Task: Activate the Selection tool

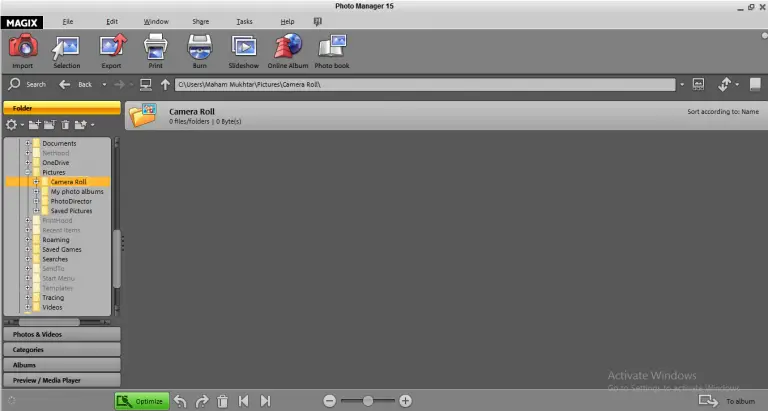Action: coord(67,51)
